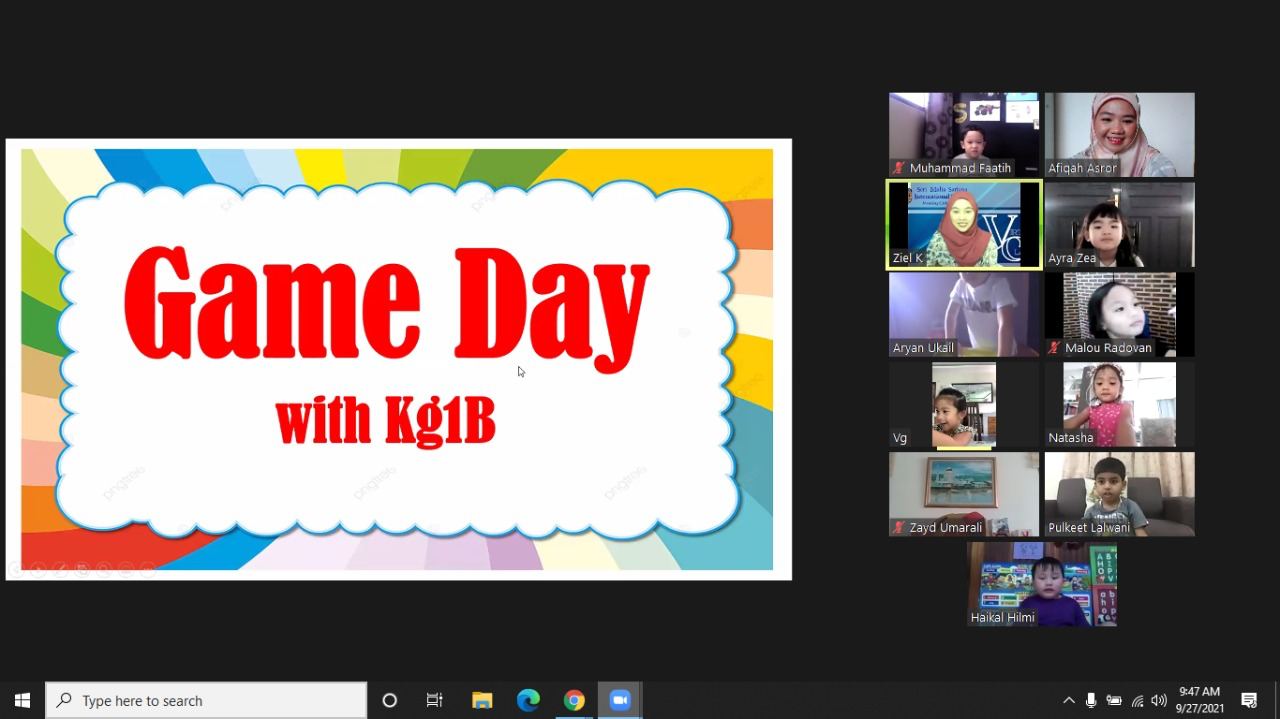Launch File Explorer from the taskbar
Viewport: 1280px width, 719px height.
(x=482, y=700)
